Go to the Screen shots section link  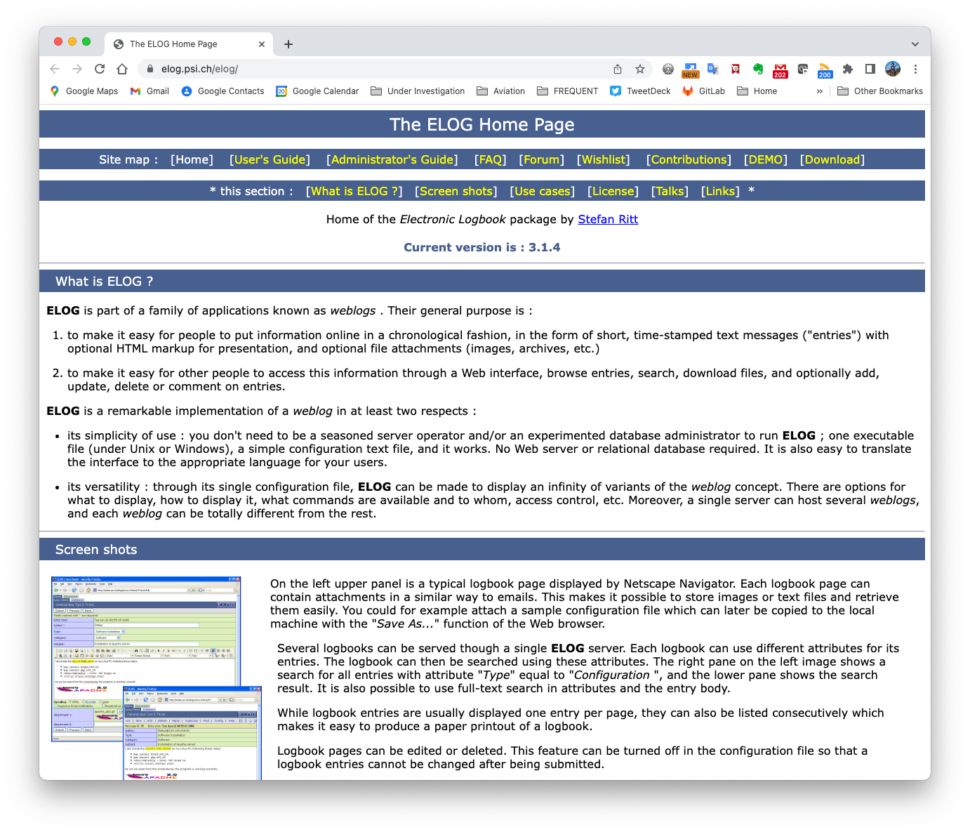455,191
